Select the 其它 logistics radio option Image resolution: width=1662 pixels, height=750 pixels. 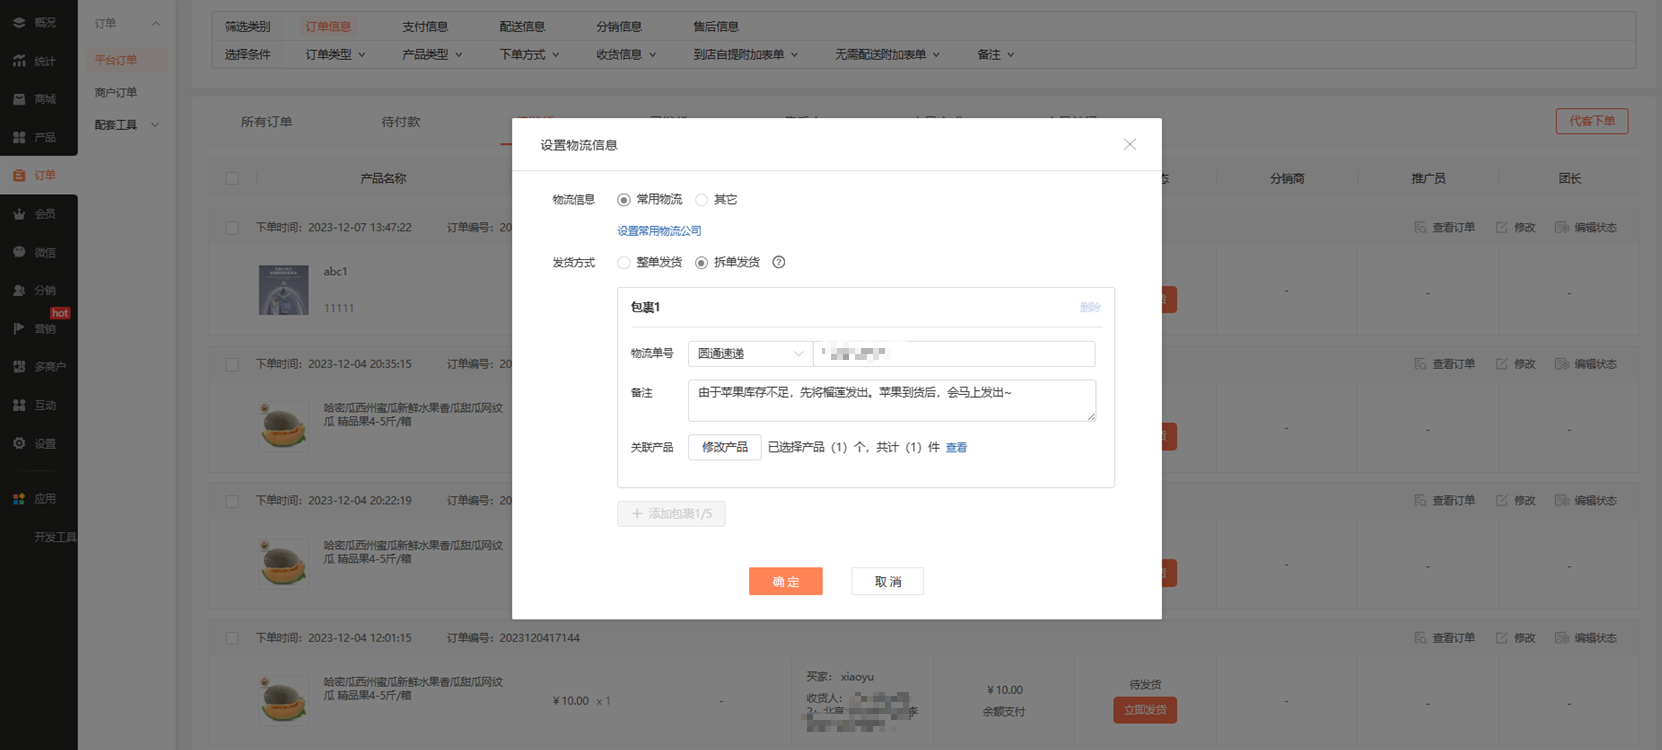702,200
